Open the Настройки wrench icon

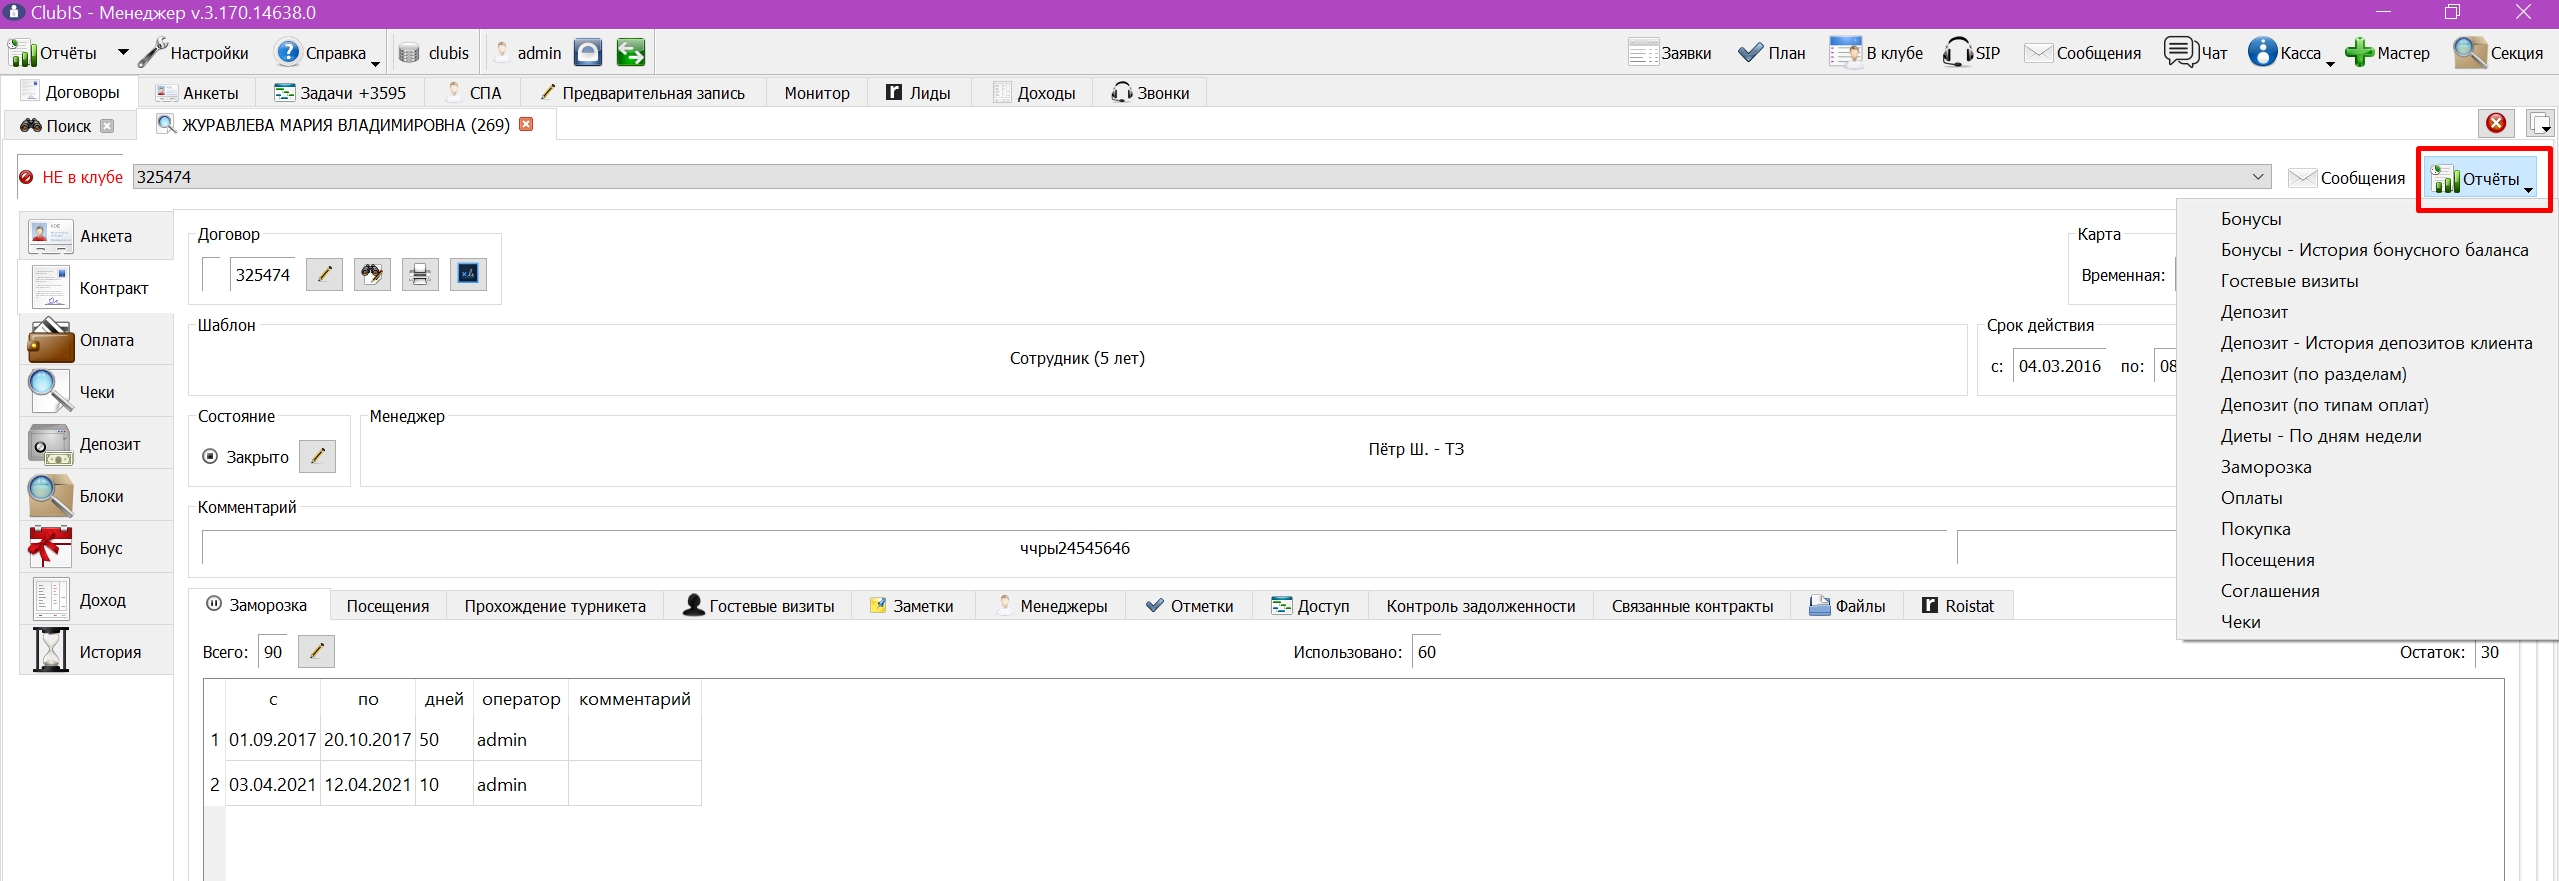click(x=153, y=52)
